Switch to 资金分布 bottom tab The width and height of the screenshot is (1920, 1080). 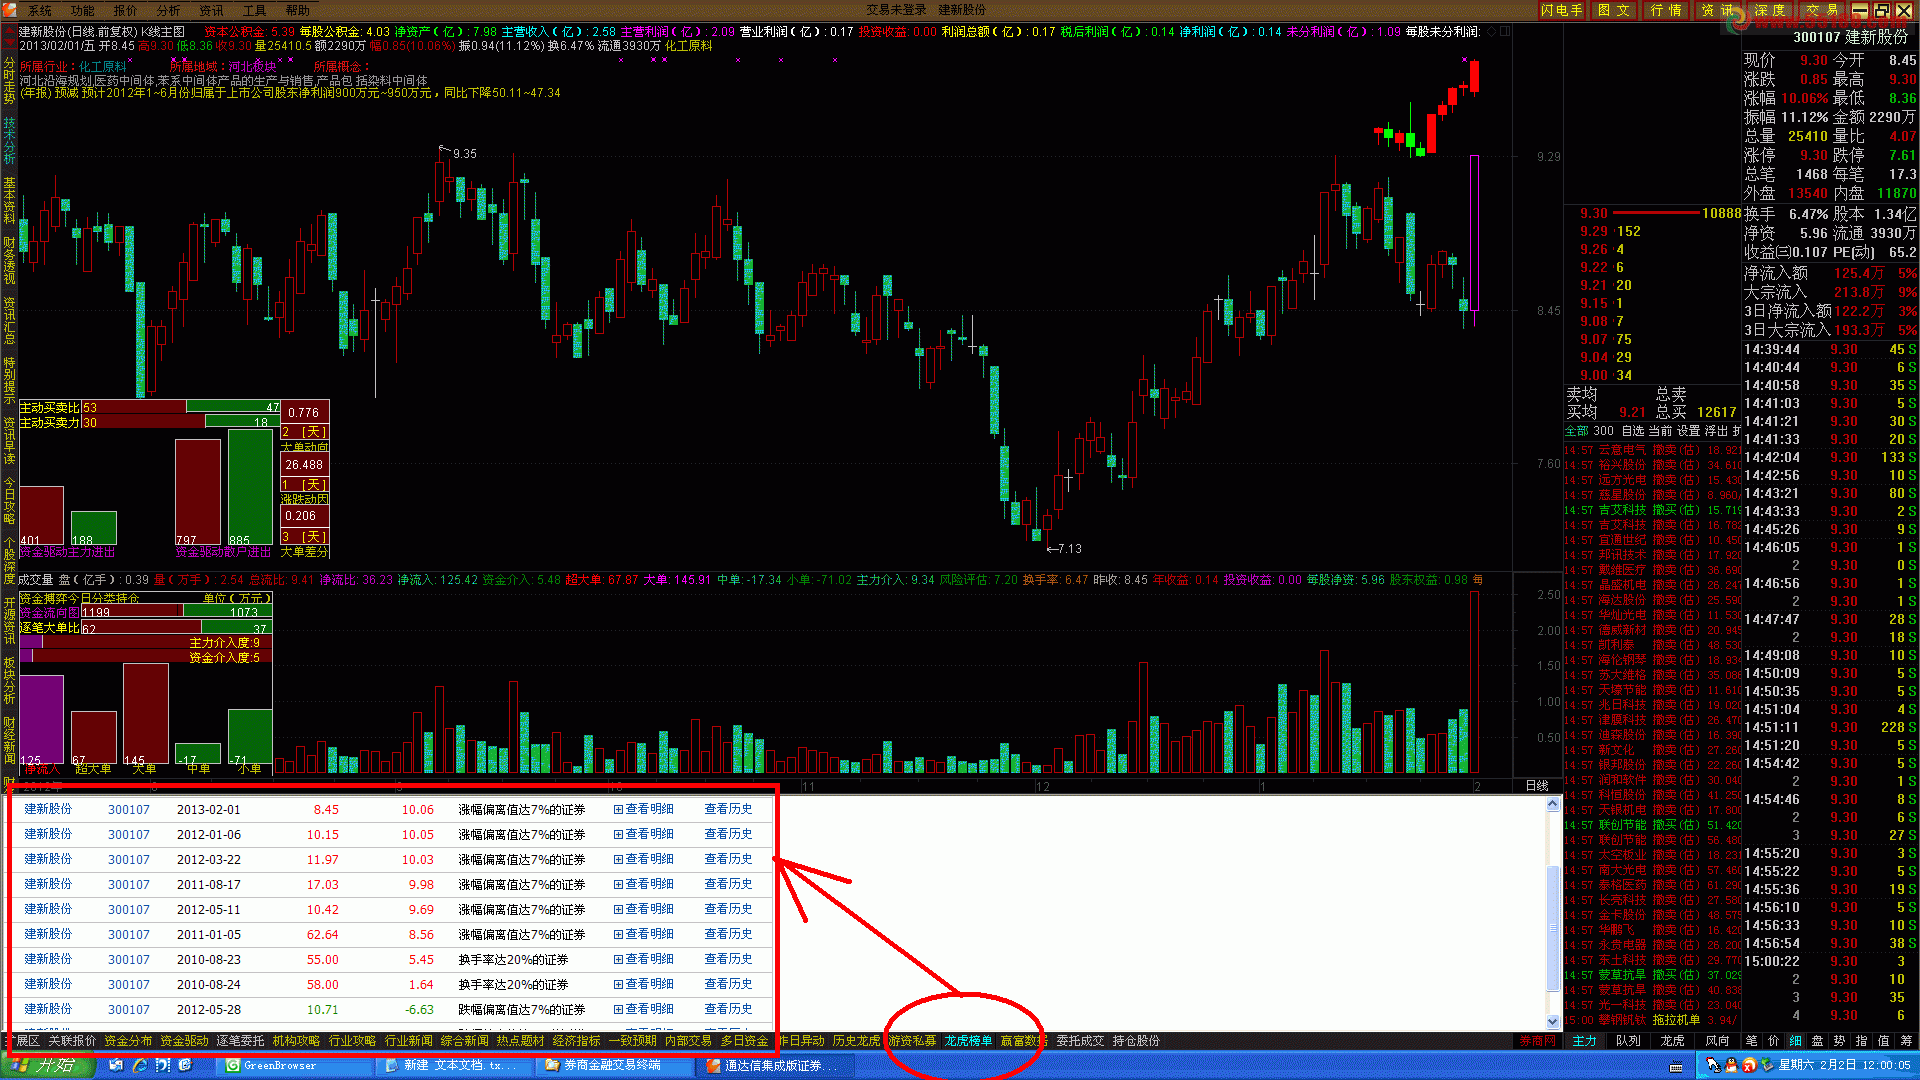[128, 1041]
